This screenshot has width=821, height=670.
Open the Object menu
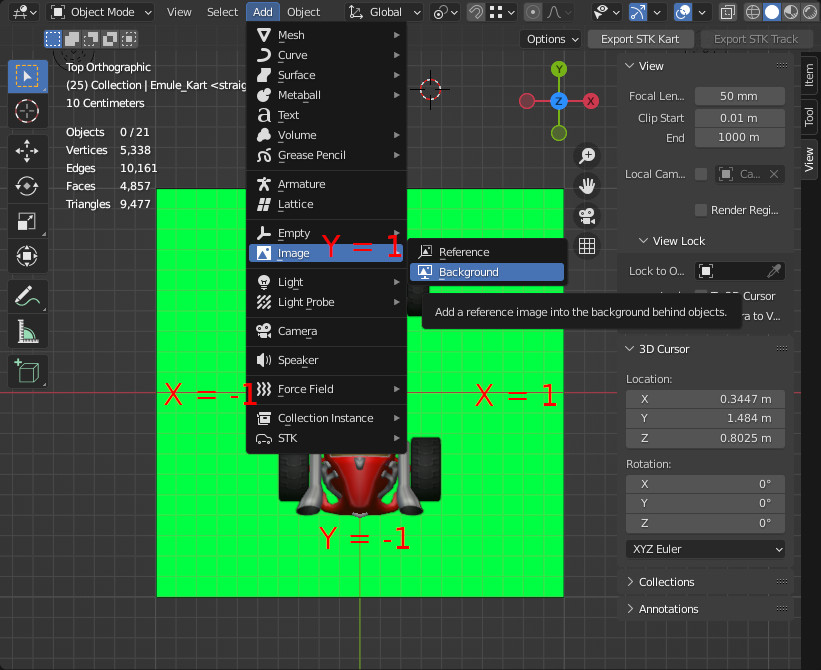pyautogui.click(x=303, y=12)
